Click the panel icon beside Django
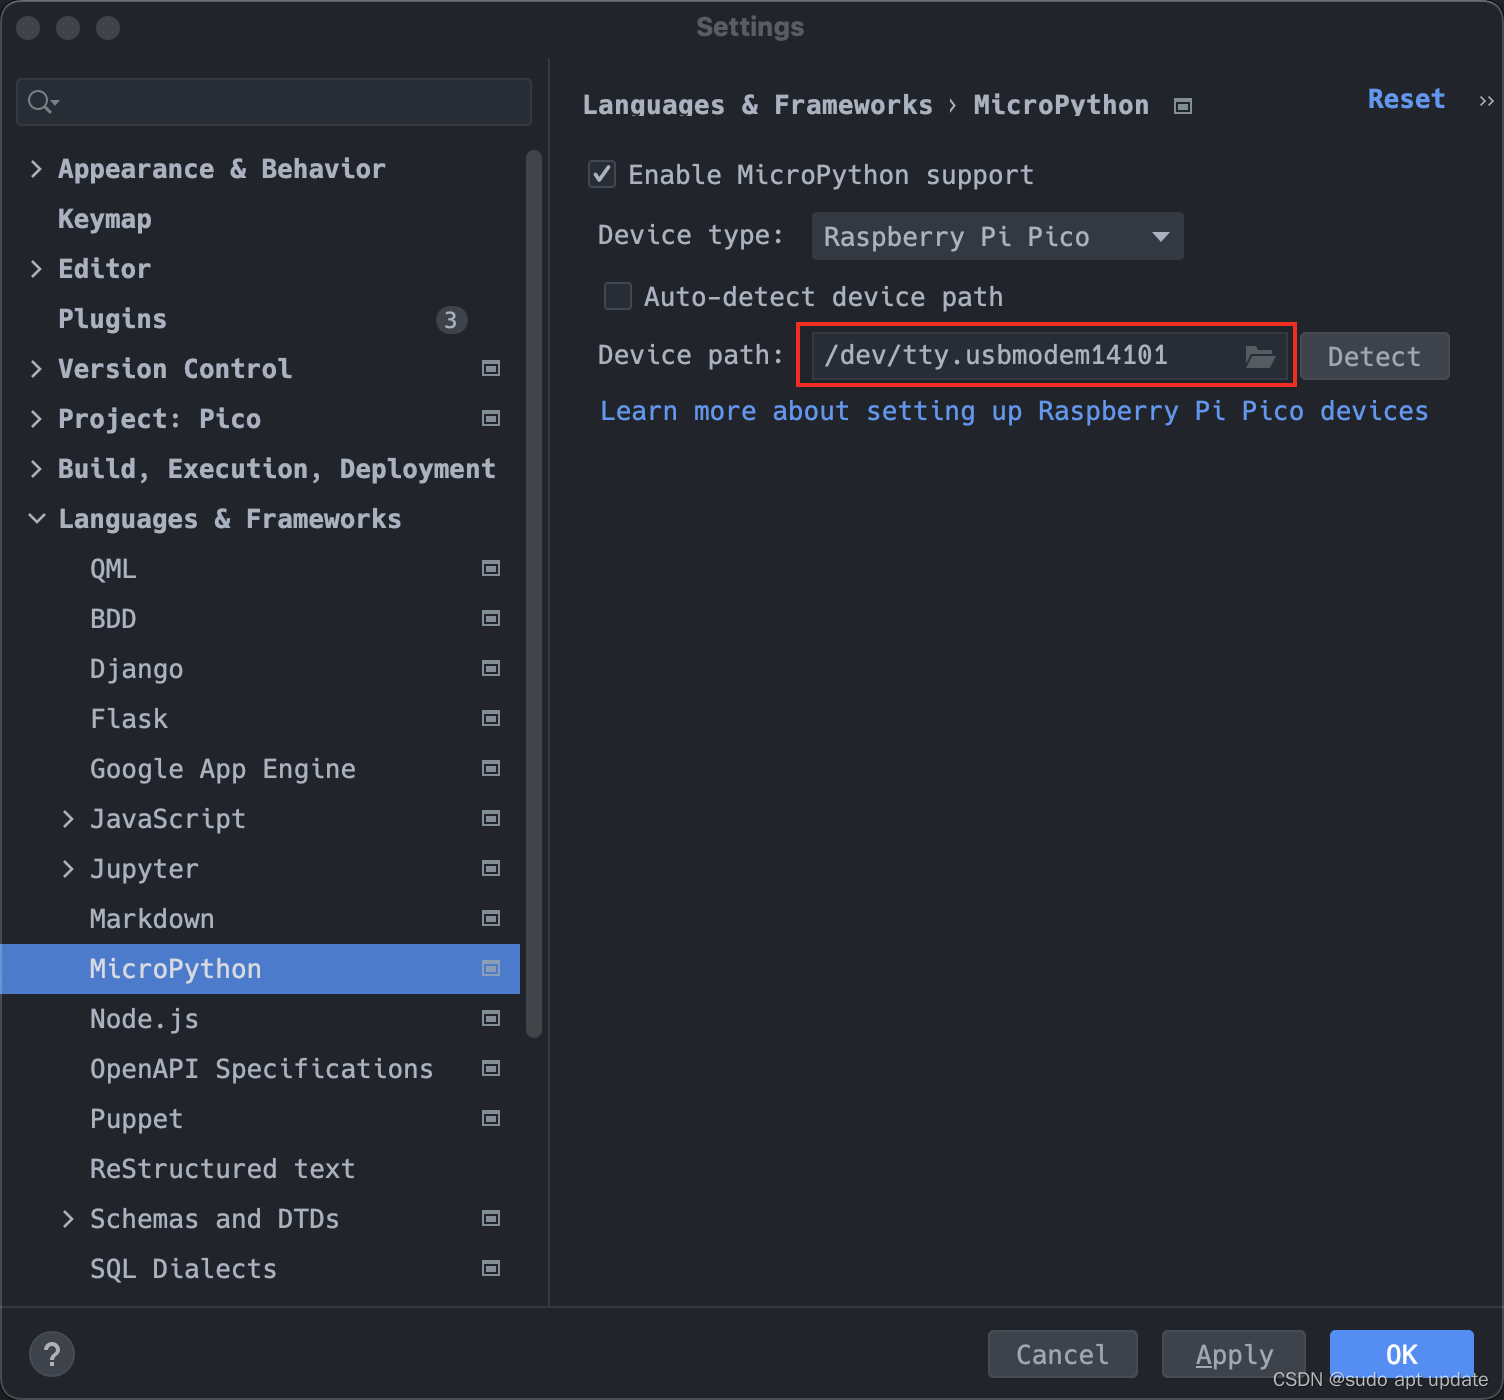This screenshot has width=1504, height=1400. [491, 668]
